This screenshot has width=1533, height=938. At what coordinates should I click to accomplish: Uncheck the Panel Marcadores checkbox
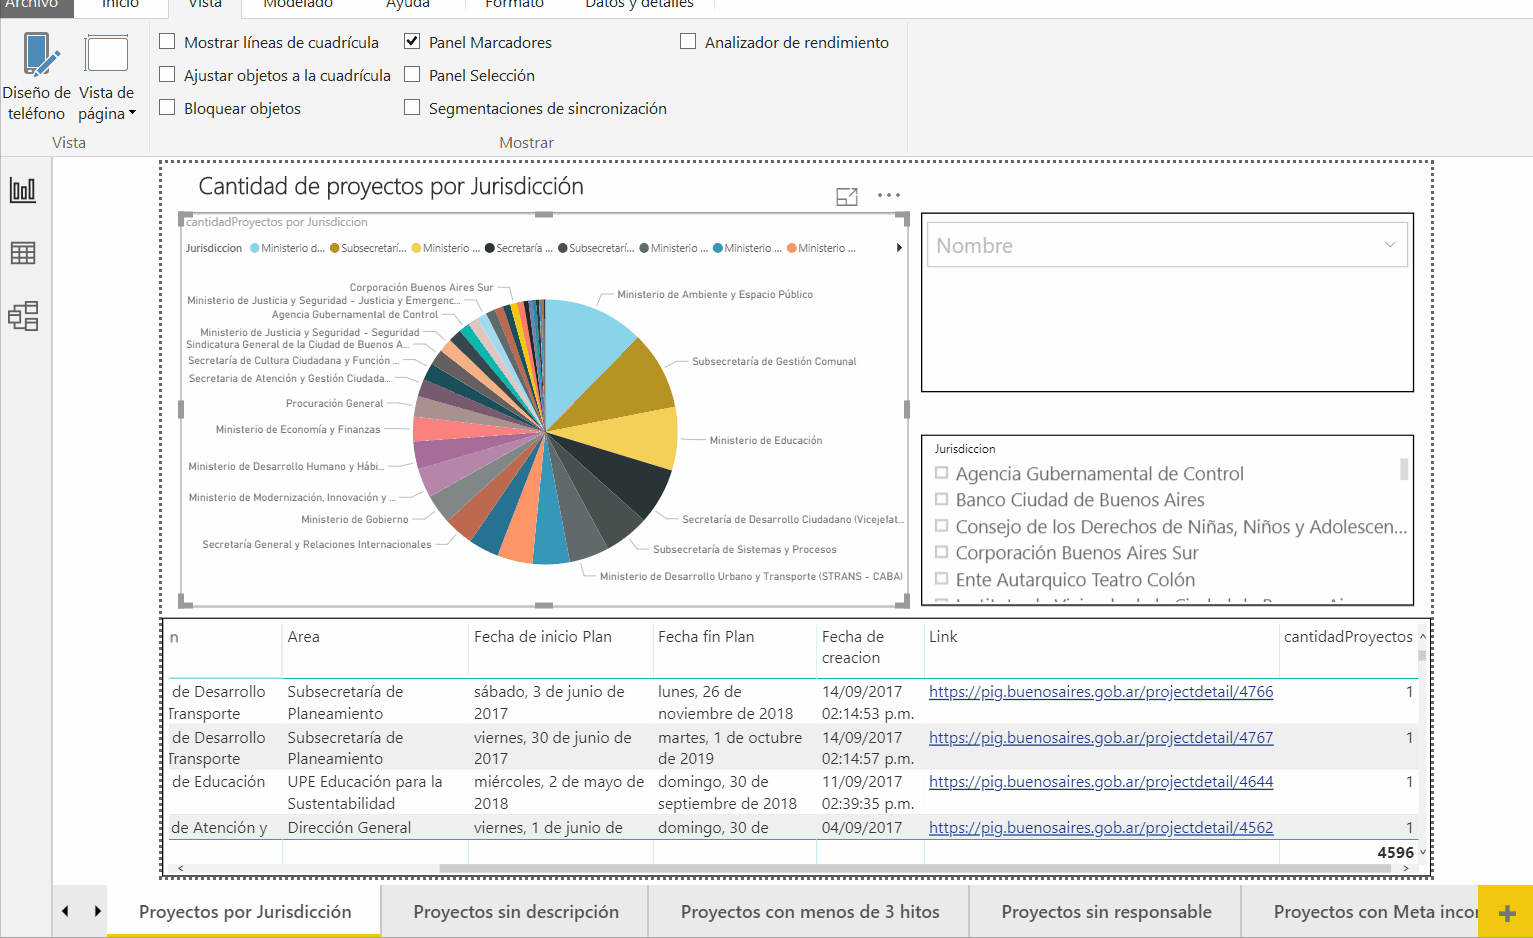coord(412,42)
